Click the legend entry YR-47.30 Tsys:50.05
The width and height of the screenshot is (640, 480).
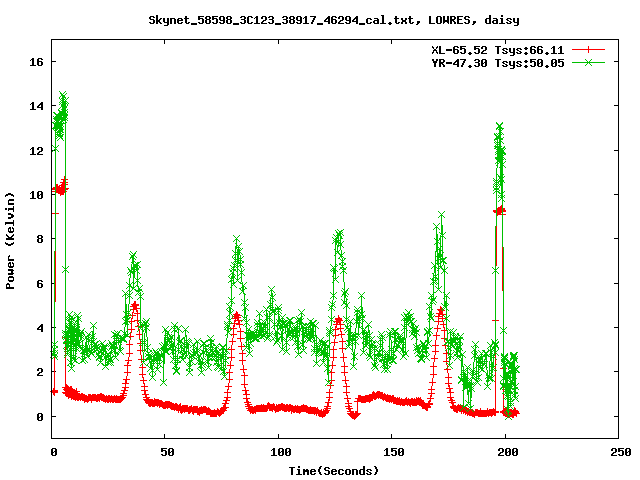[x=498, y=63]
